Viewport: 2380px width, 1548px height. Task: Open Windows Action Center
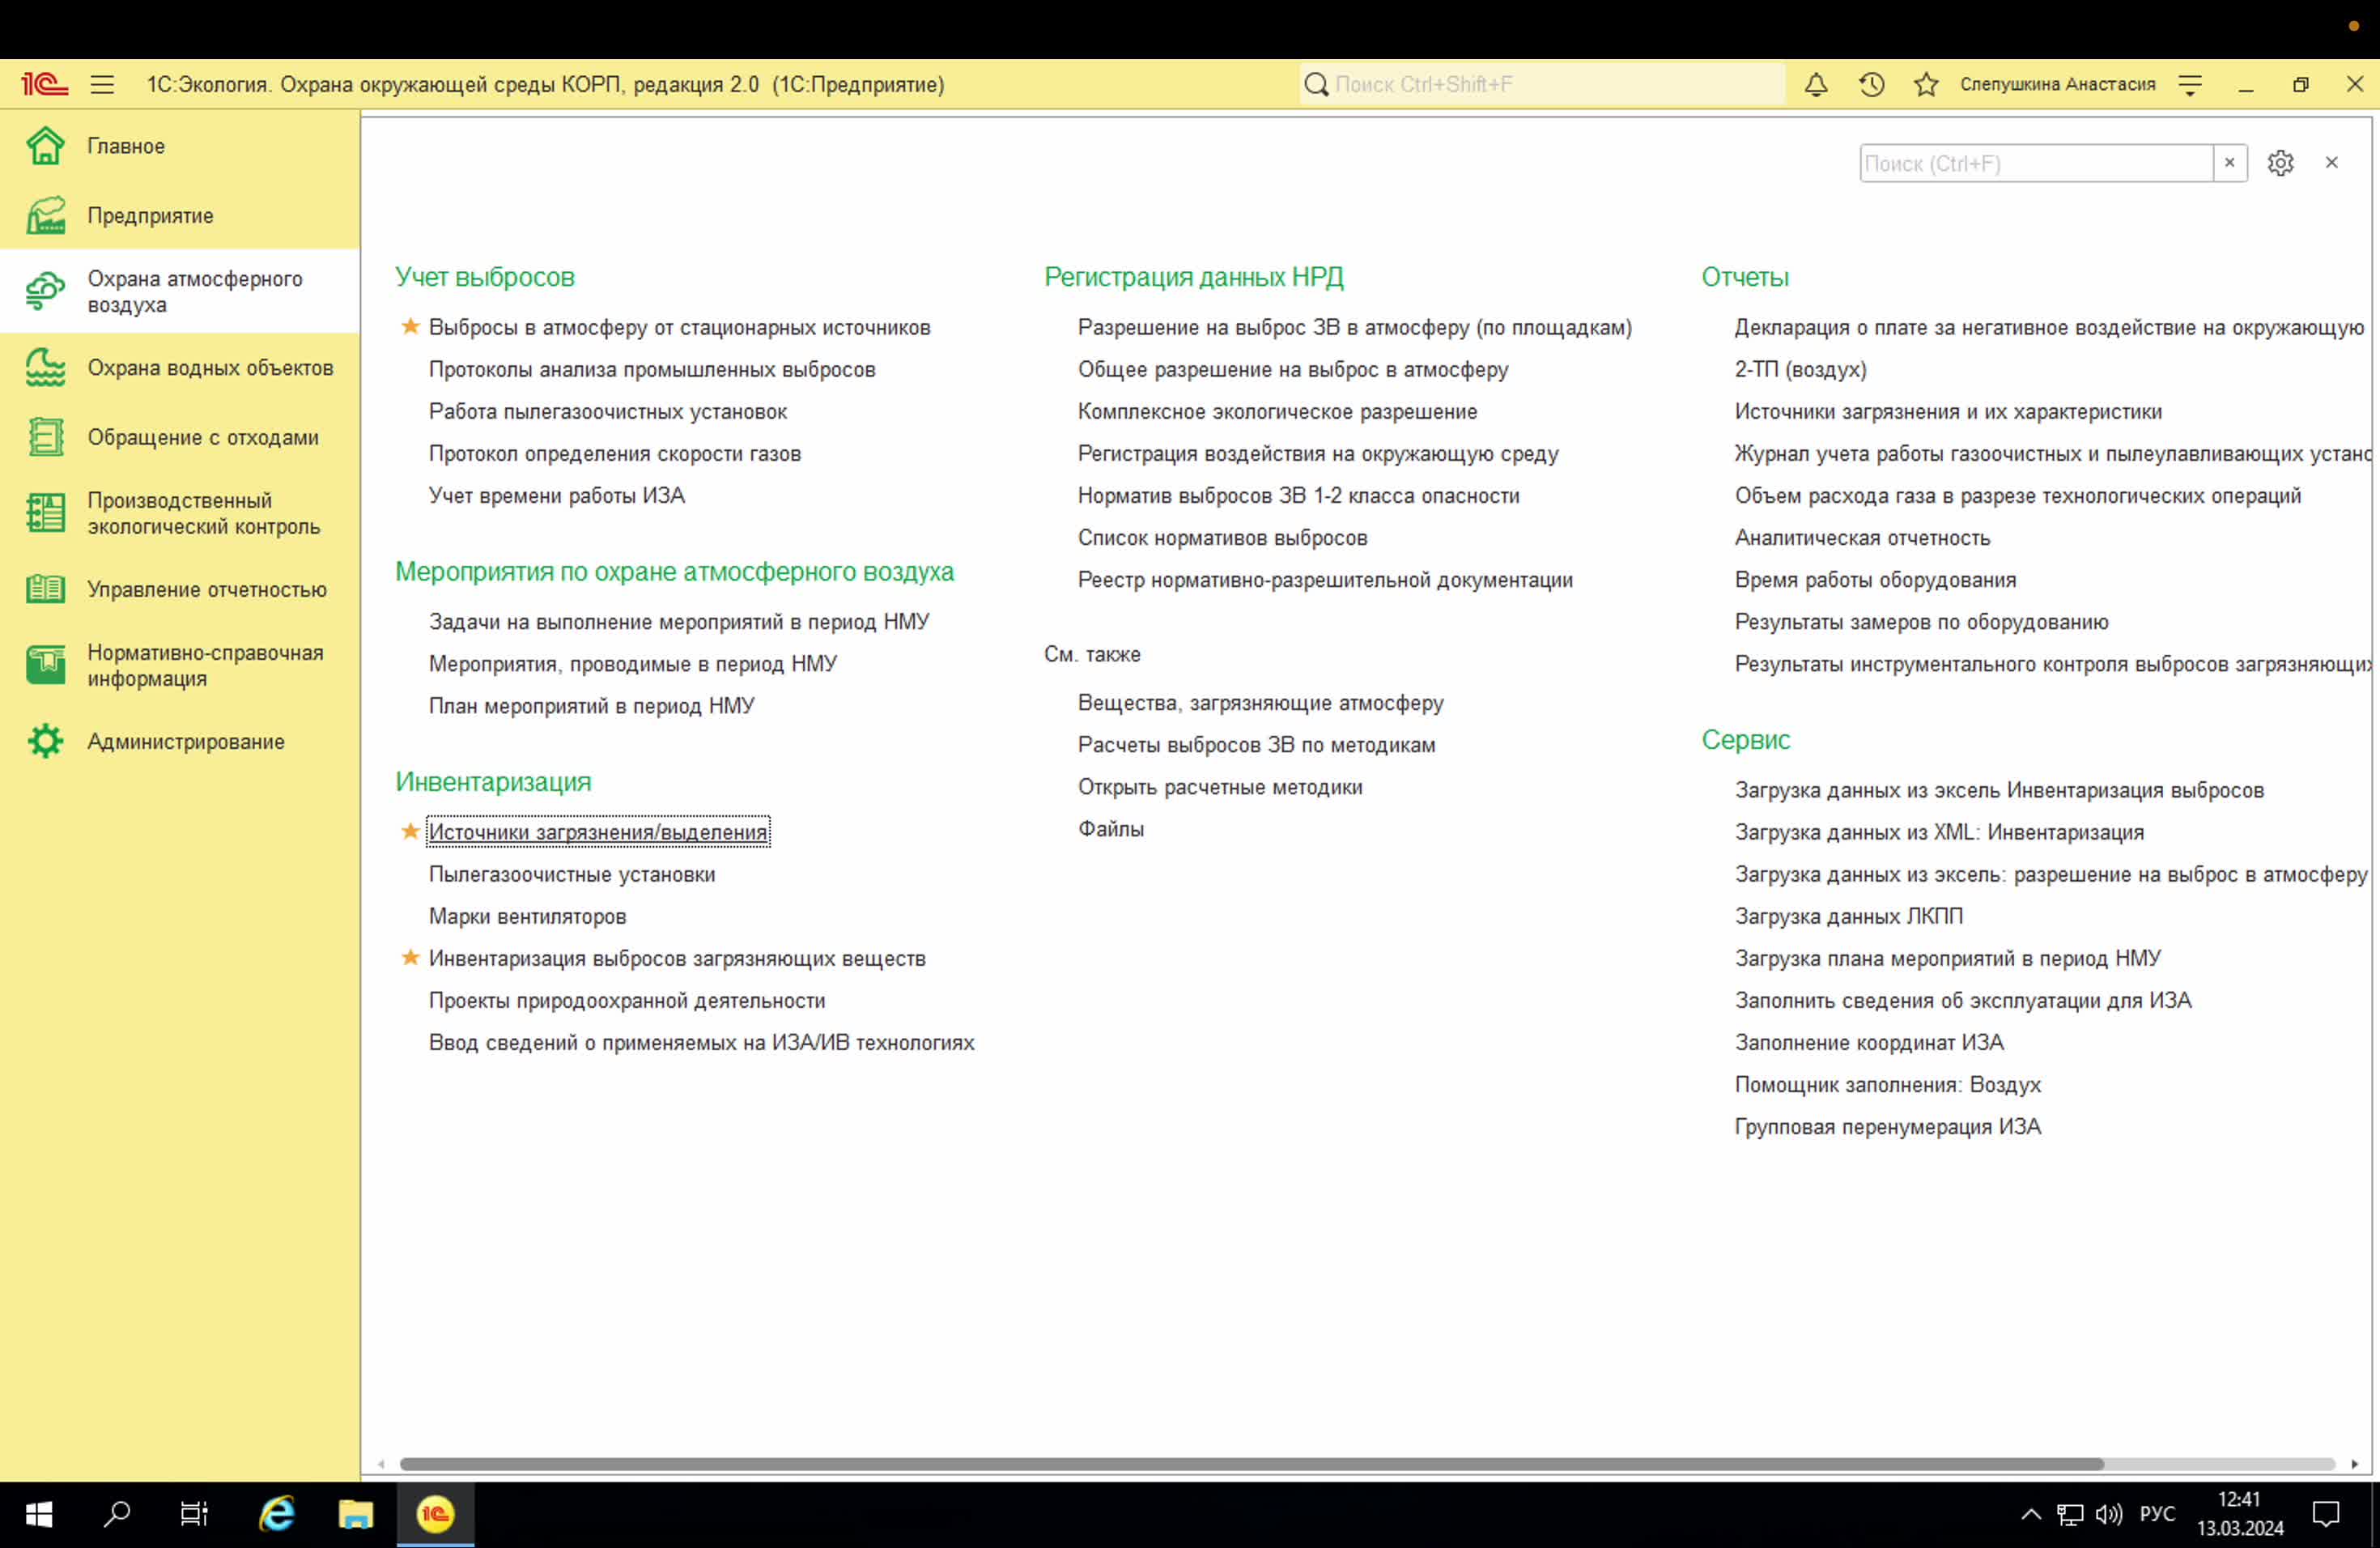pyautogui.click(x=2326, y=1515)
